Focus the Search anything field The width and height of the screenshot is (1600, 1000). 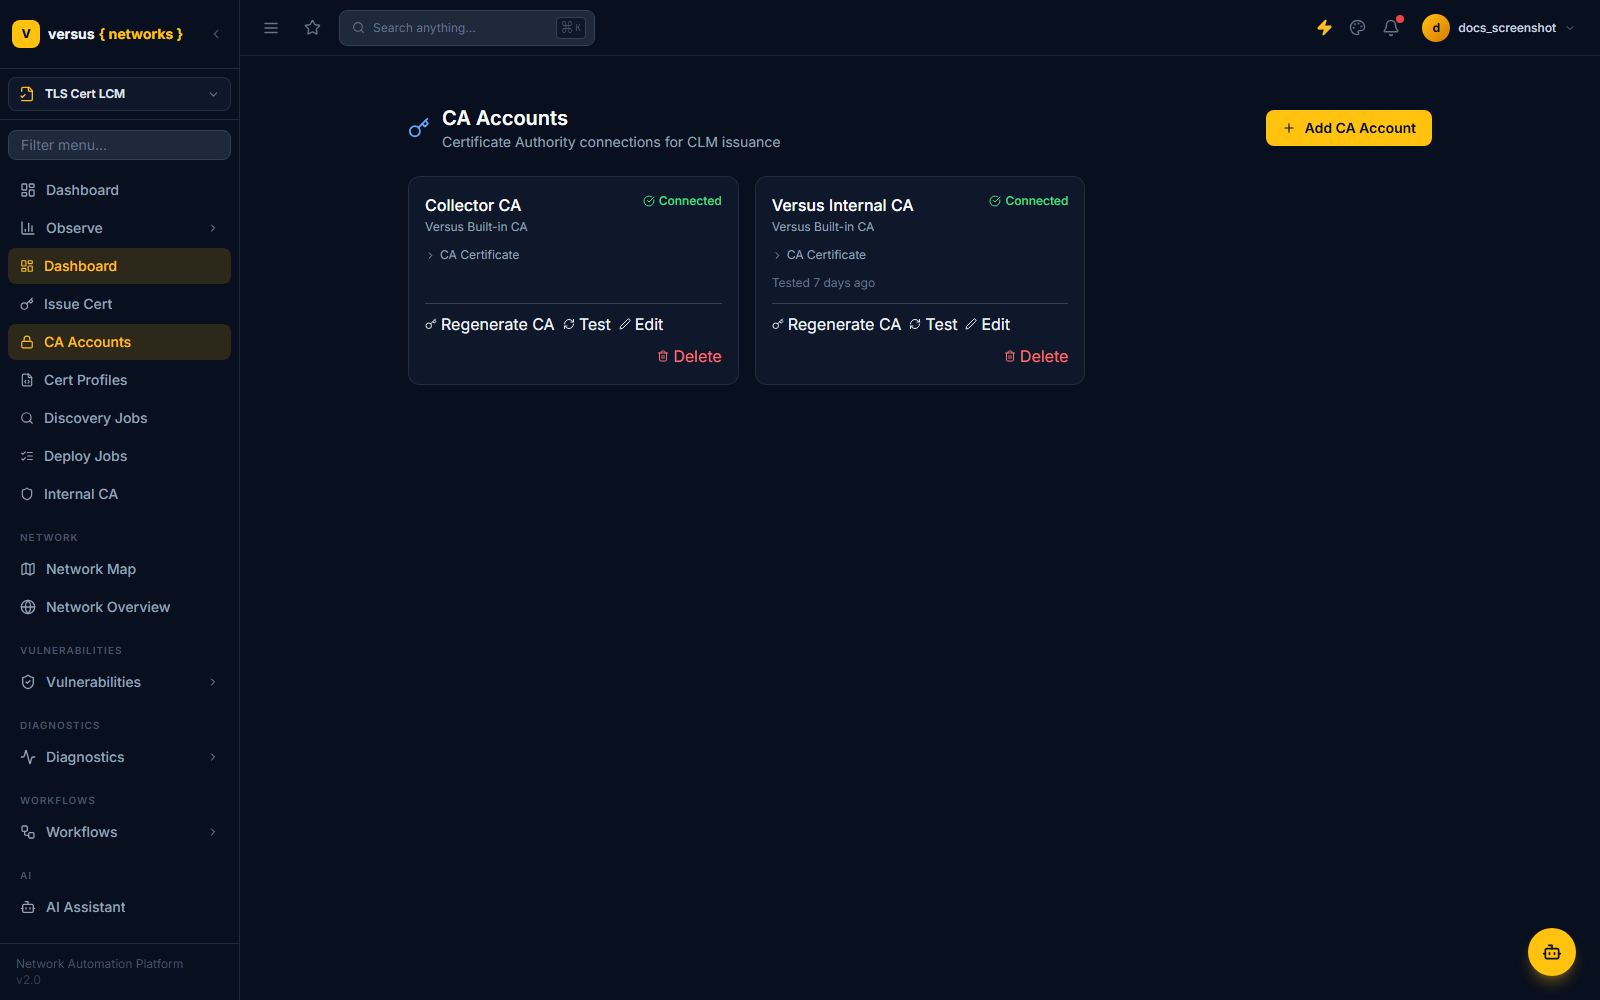pyautogui.click(x=467, y=28)
